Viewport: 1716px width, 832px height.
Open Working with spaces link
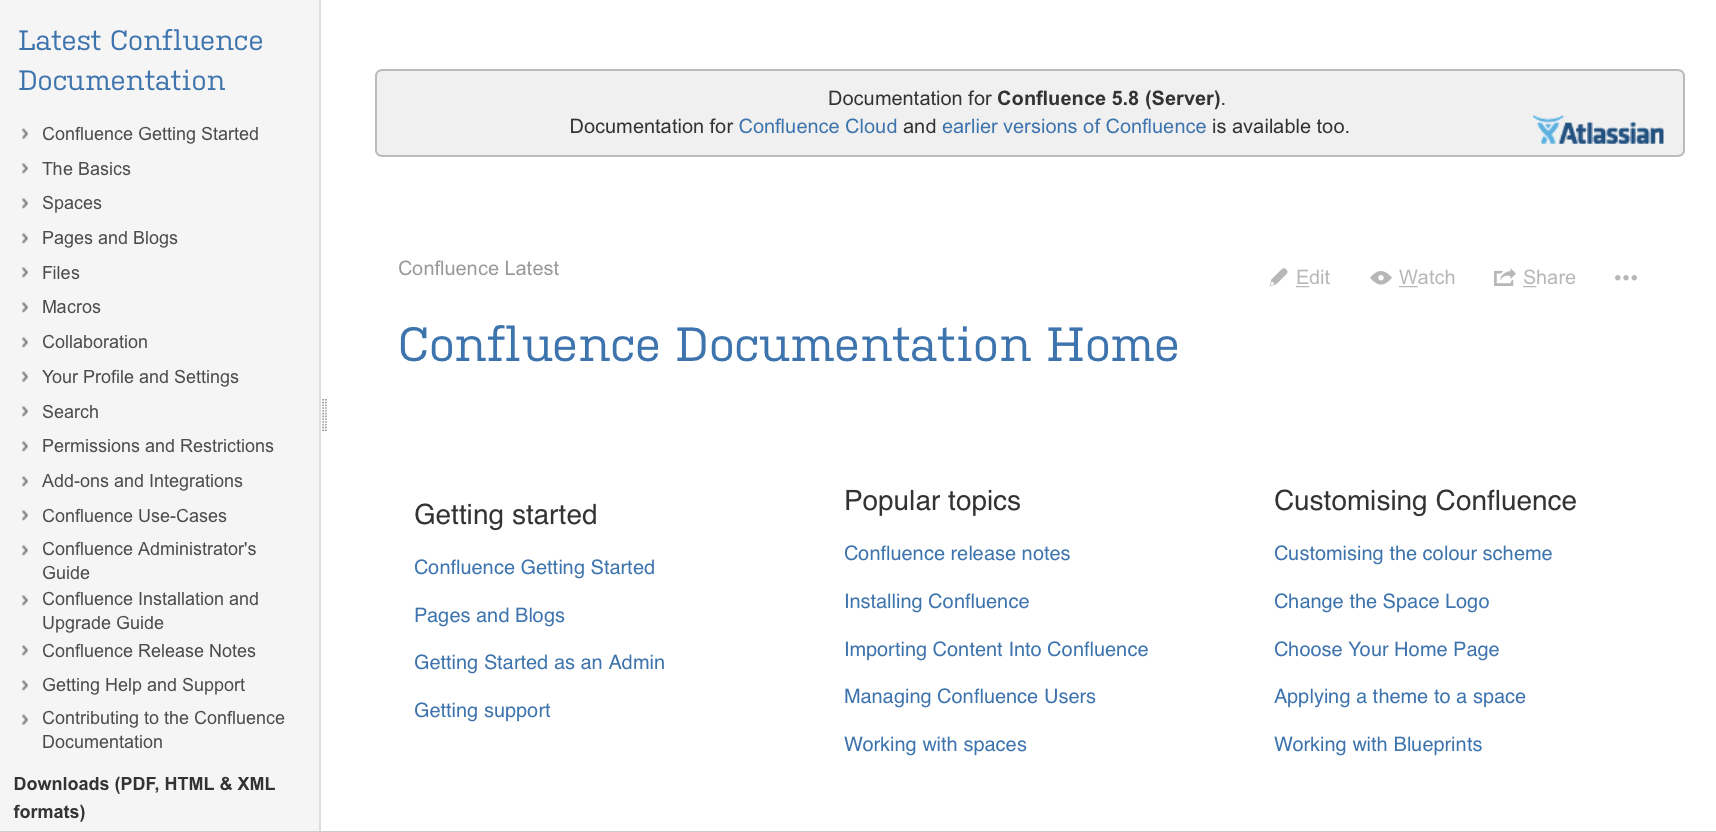(935, 744)
